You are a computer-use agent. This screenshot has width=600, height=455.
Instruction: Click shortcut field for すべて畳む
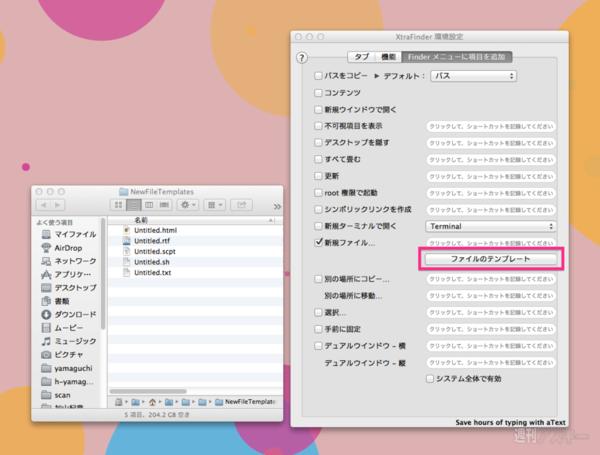point(491,160)
